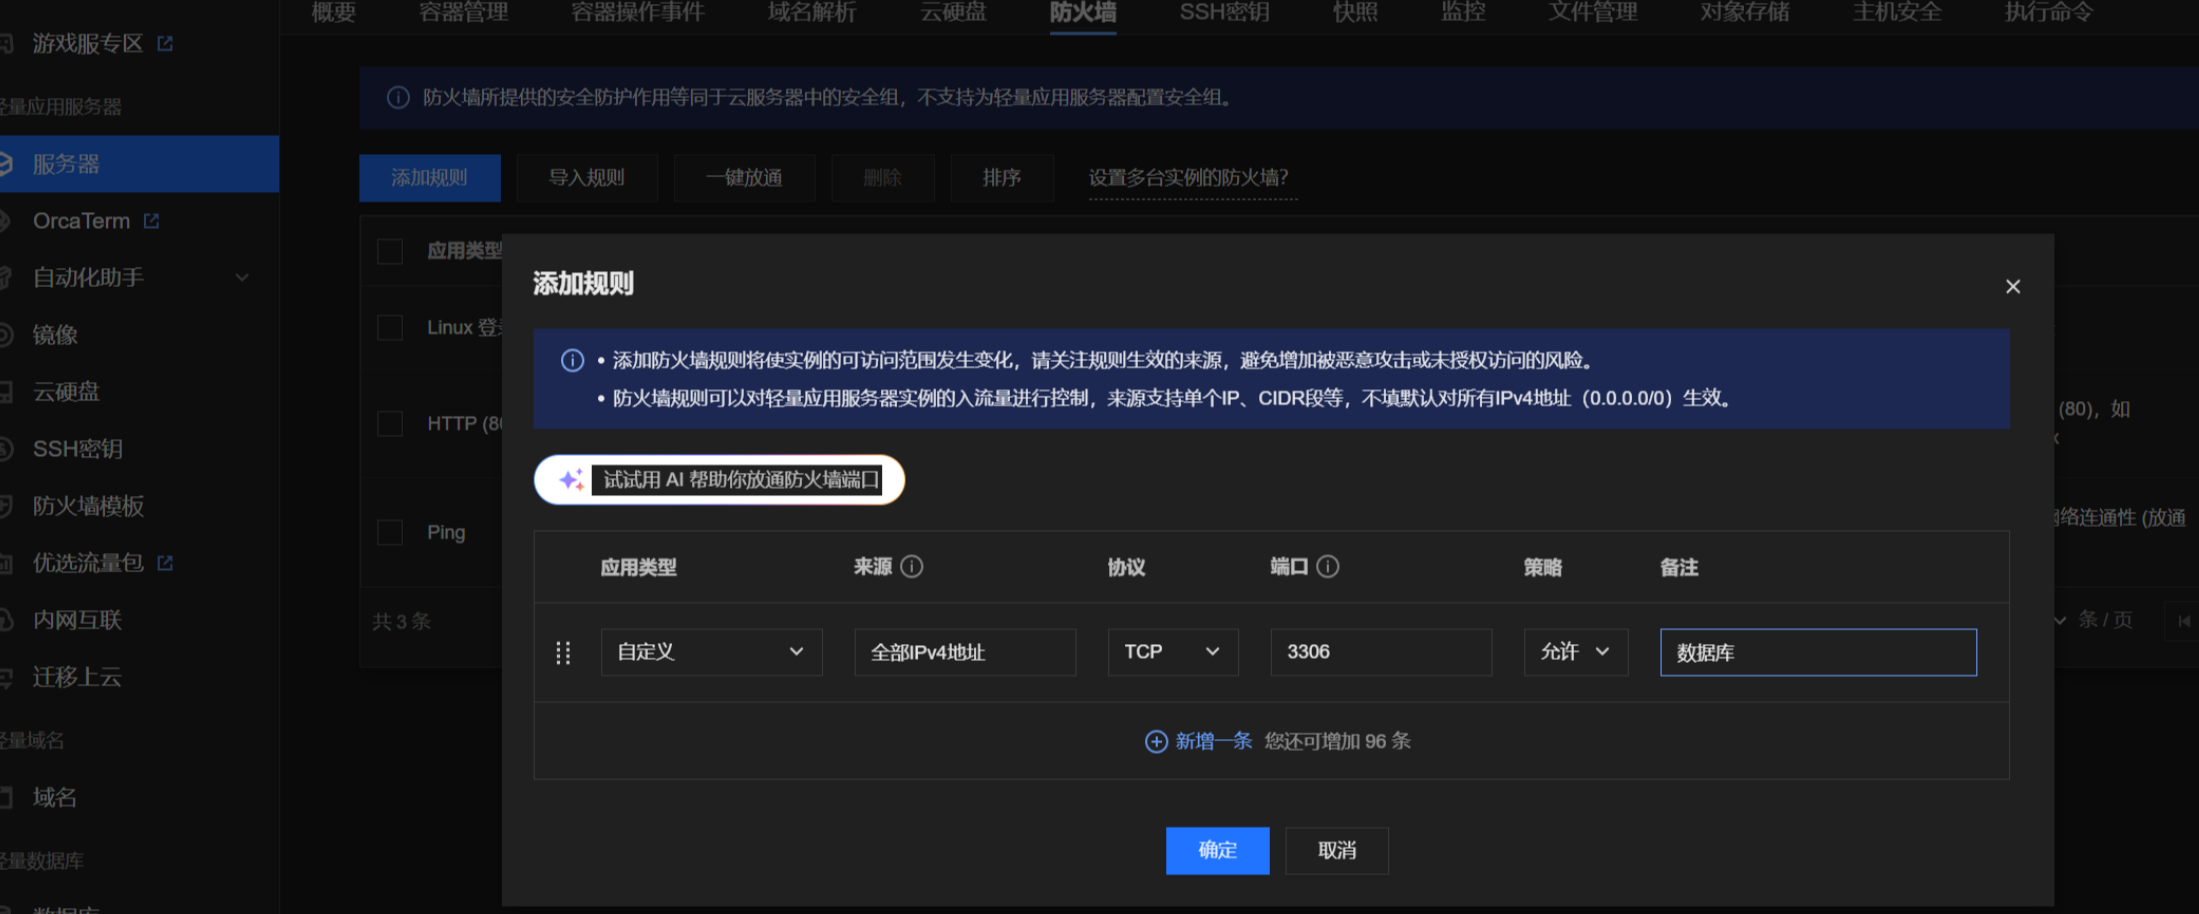Check the HTTP rule checkbox

point(389,423)
